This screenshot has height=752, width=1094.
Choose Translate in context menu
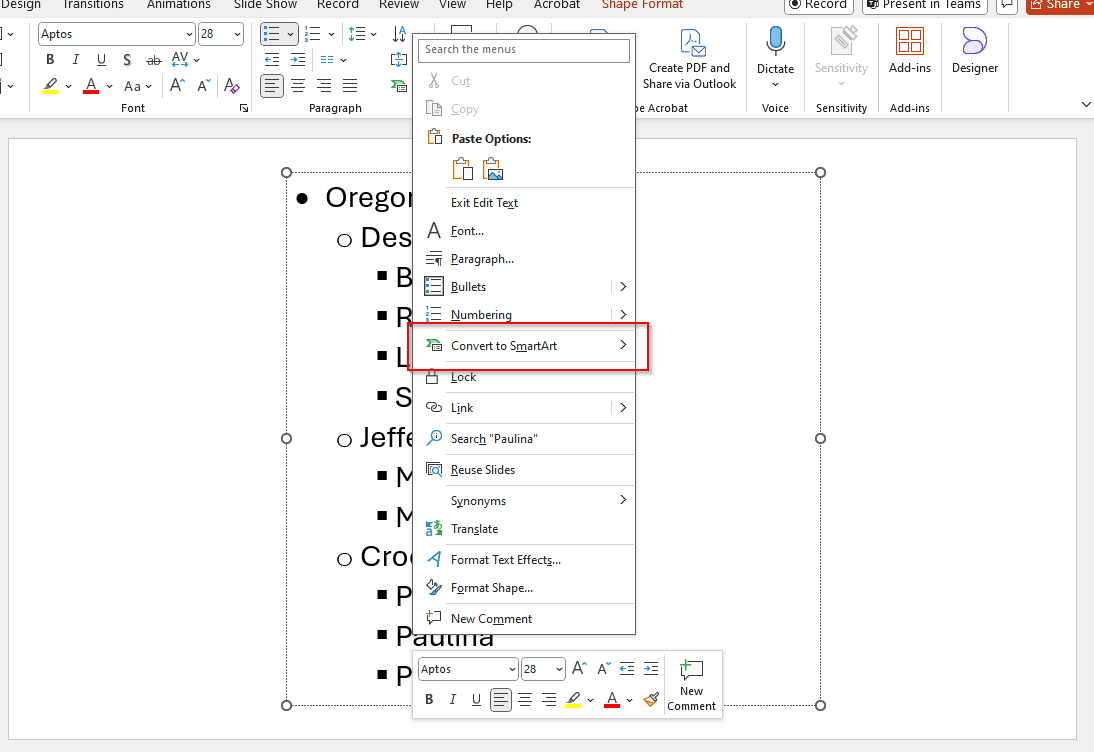[x=524, y=529]
